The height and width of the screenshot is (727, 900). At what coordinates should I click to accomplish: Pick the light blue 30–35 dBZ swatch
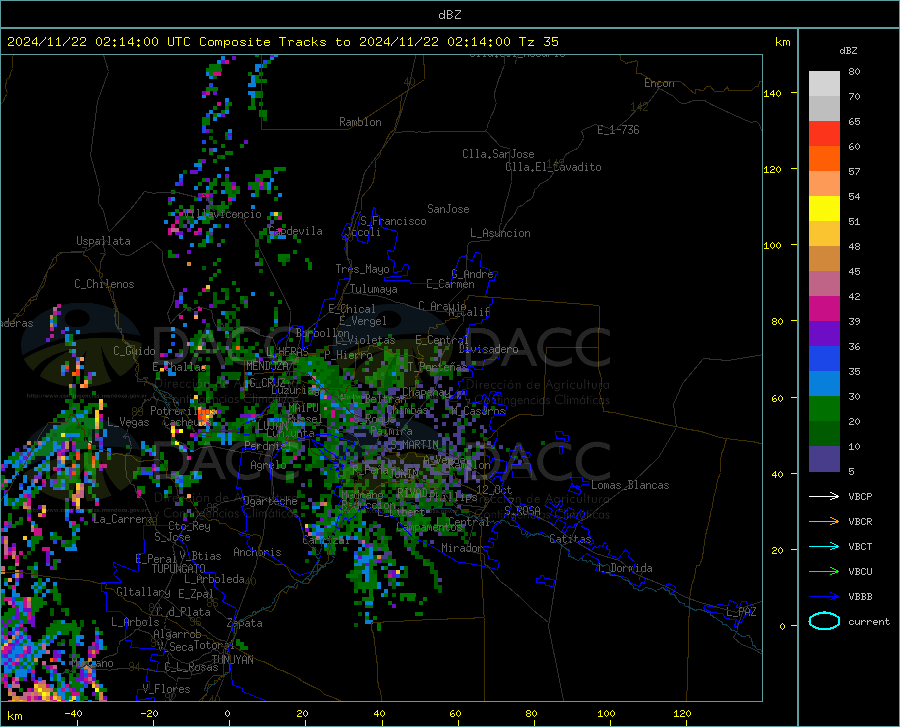(824, 384)
